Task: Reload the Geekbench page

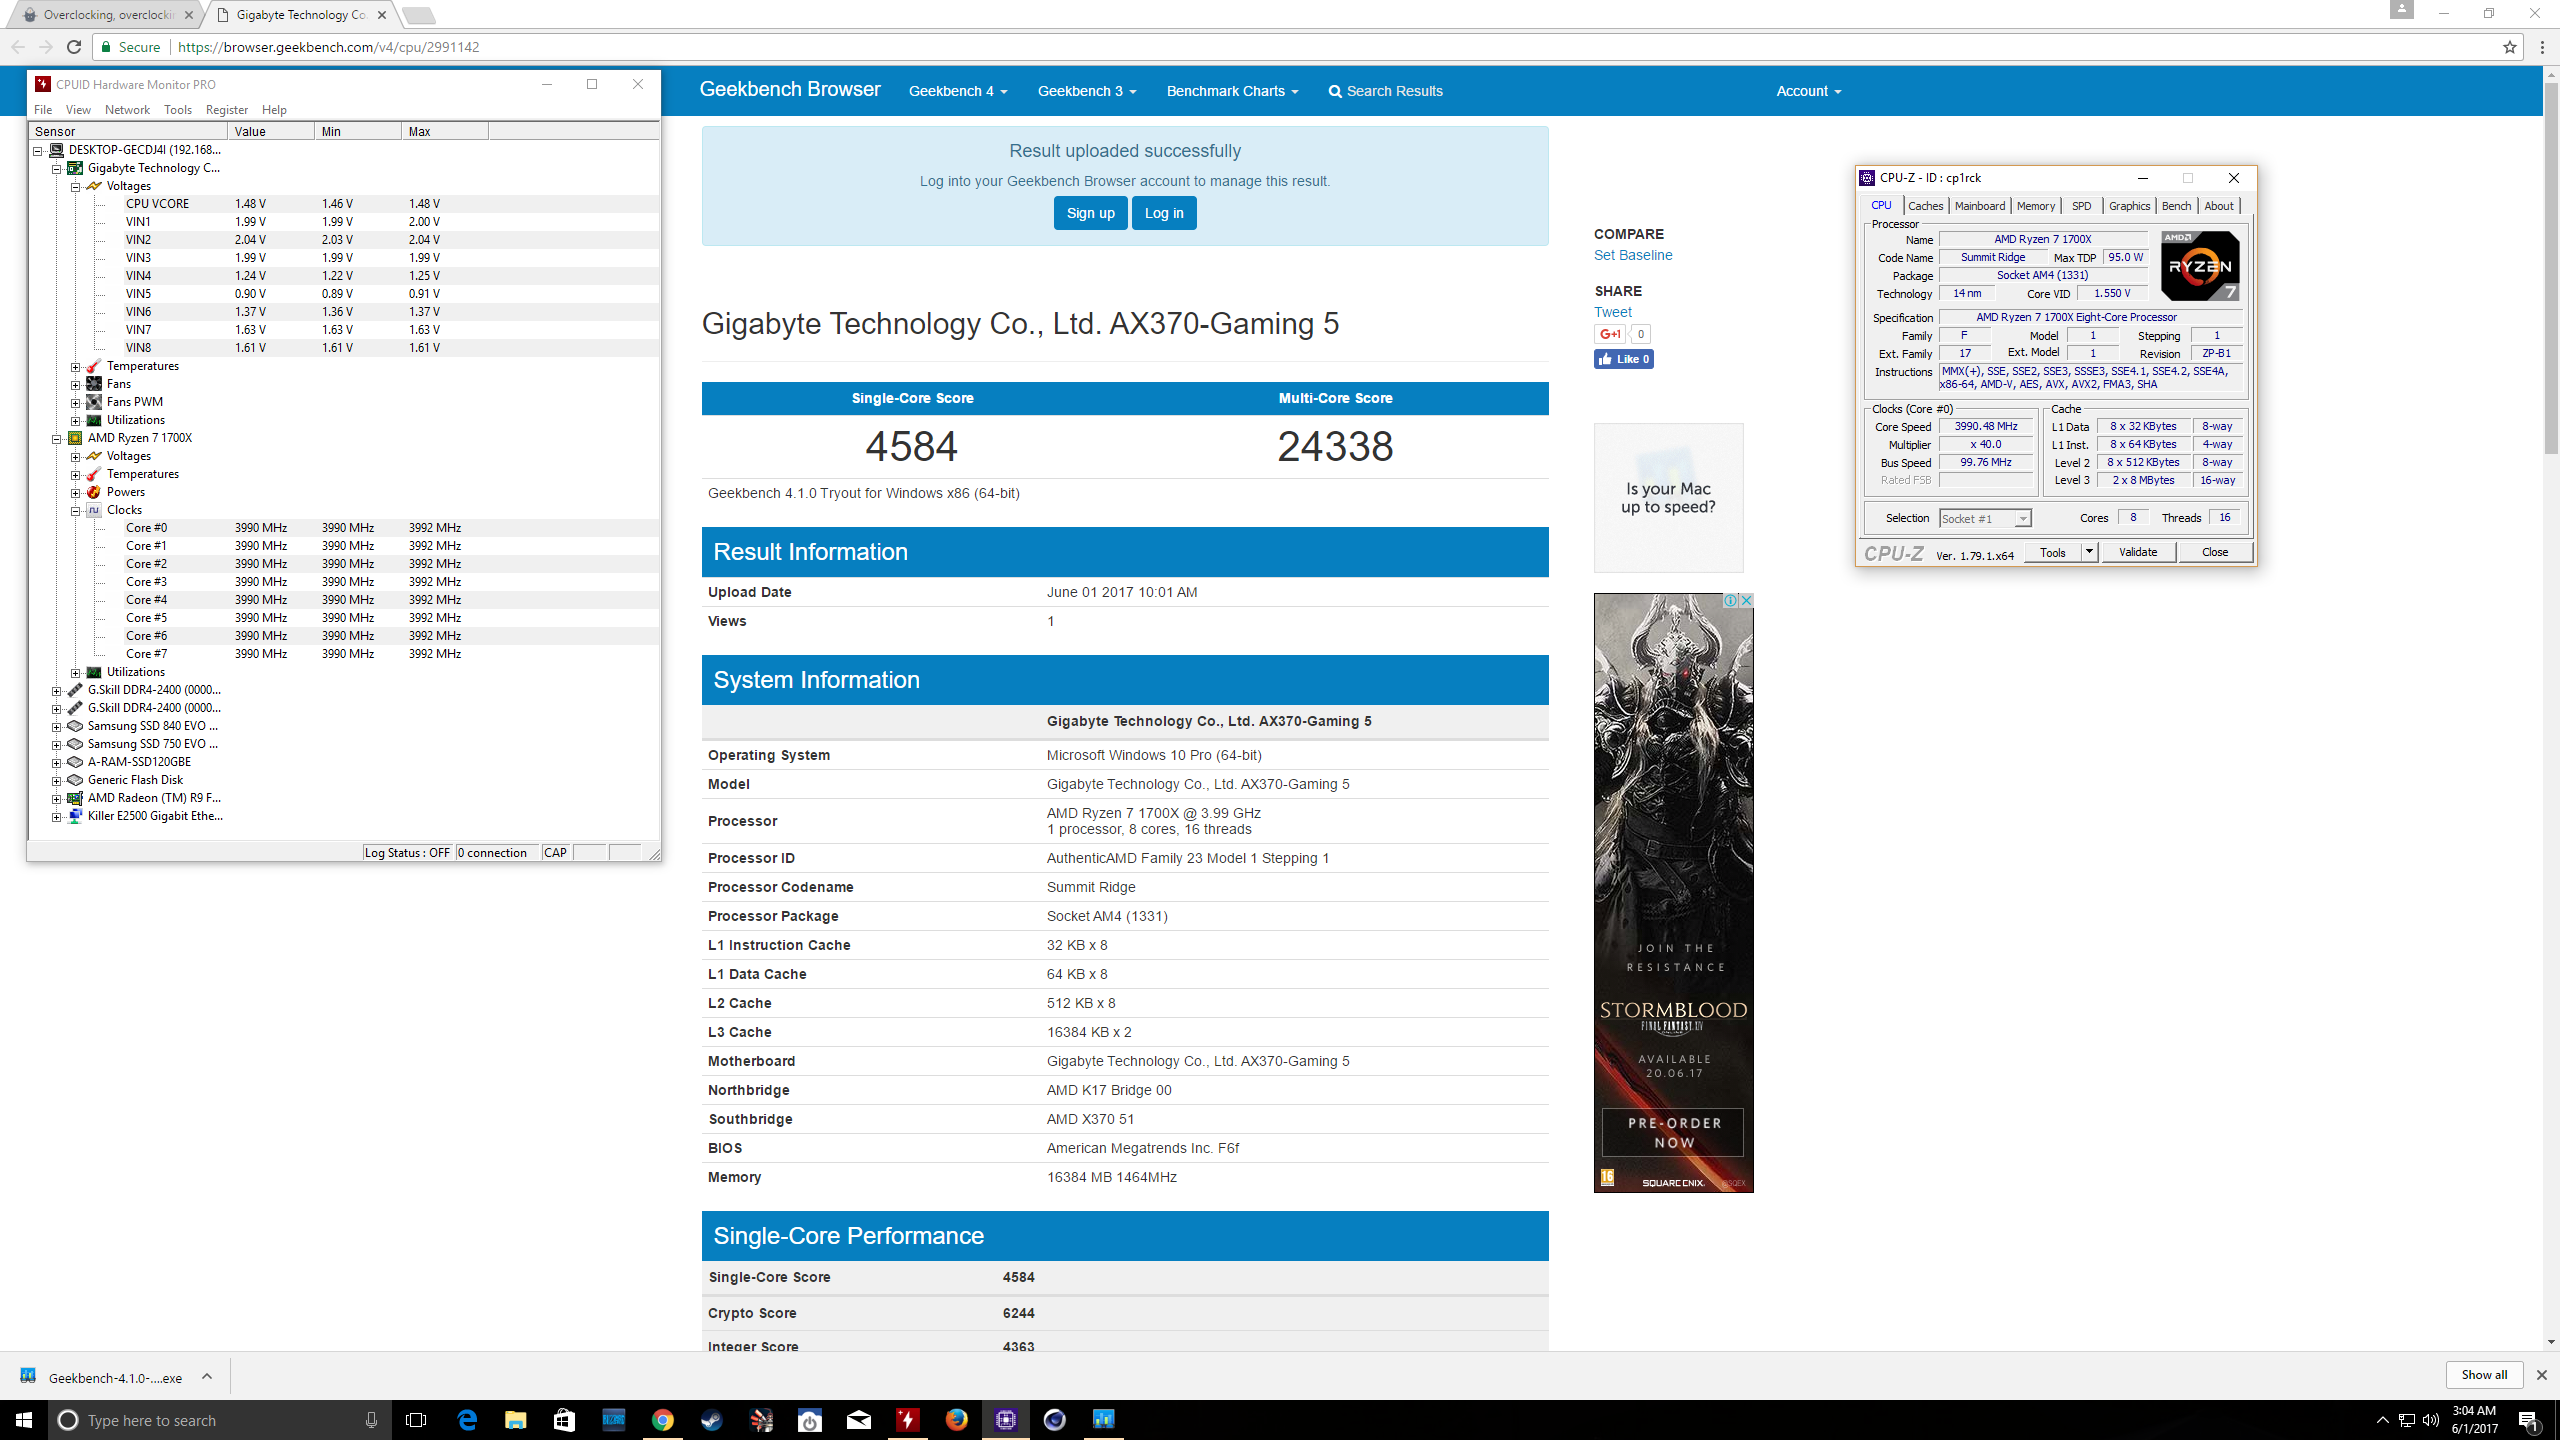Action: 74,47
